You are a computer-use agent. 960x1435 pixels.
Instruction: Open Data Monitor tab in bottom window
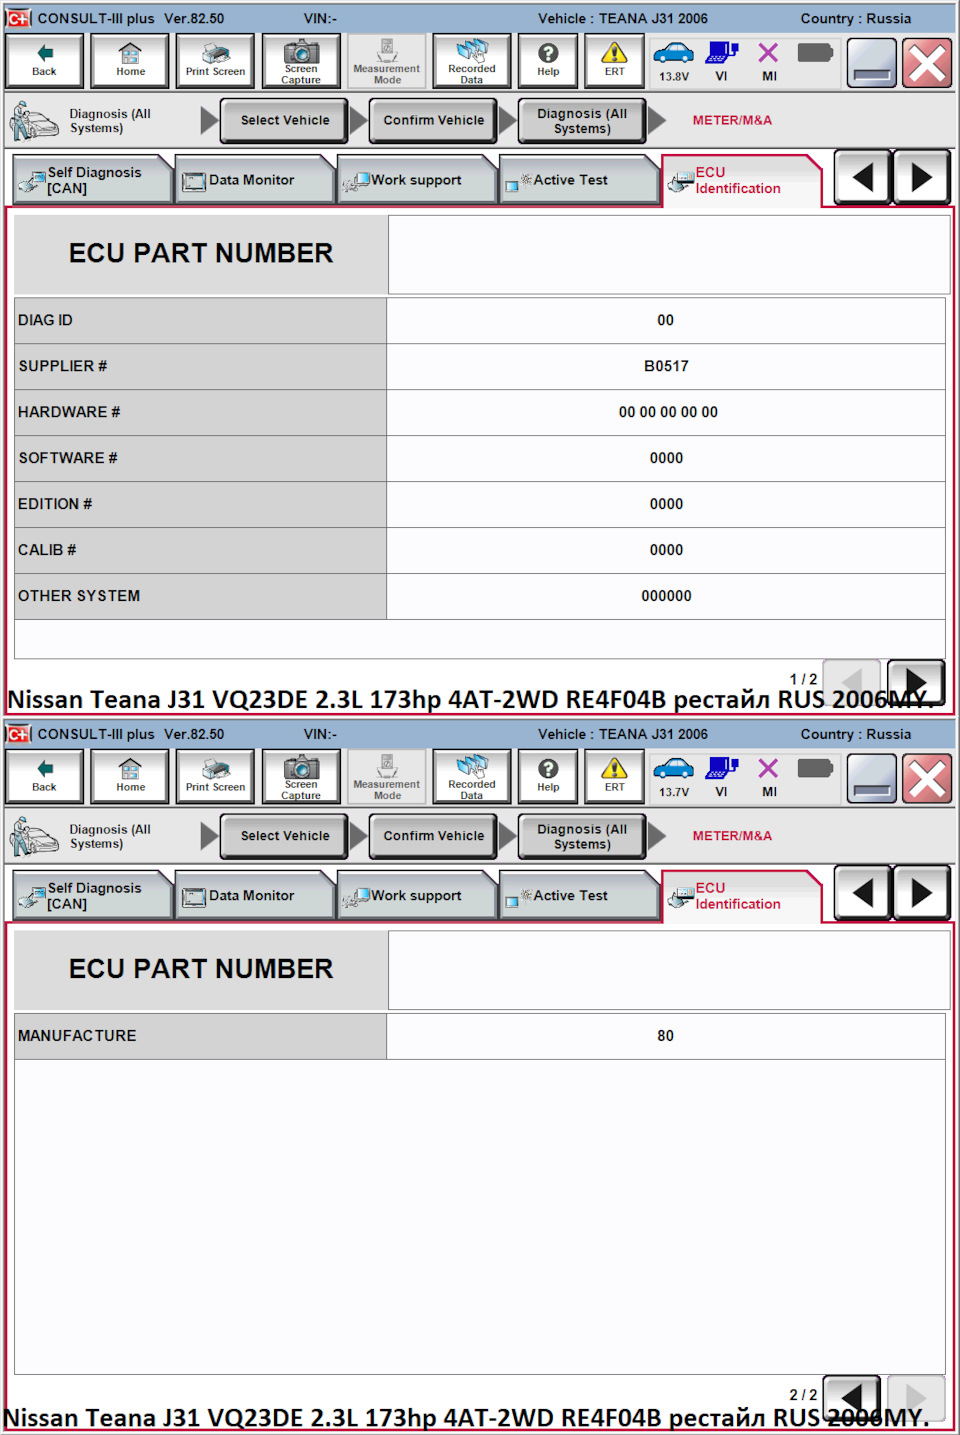pyautogui.click(x=254, y=896)
